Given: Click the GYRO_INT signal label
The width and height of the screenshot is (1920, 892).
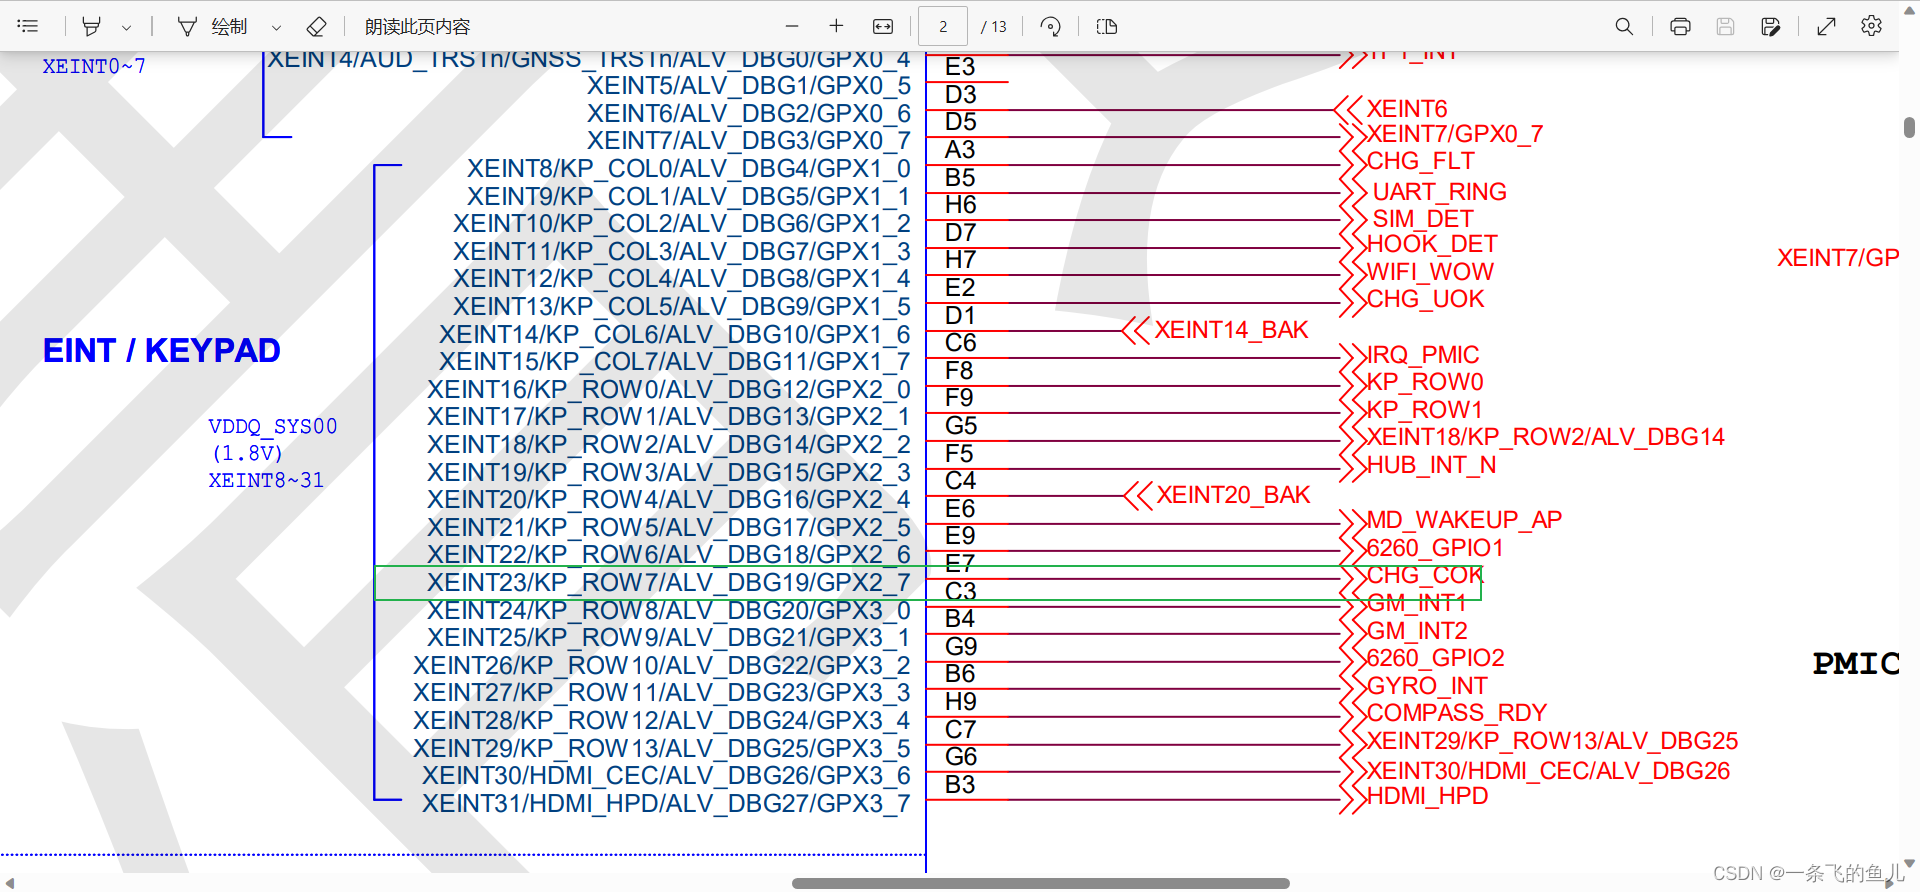Looking at the screenshot, I should tap(1427, 686).
